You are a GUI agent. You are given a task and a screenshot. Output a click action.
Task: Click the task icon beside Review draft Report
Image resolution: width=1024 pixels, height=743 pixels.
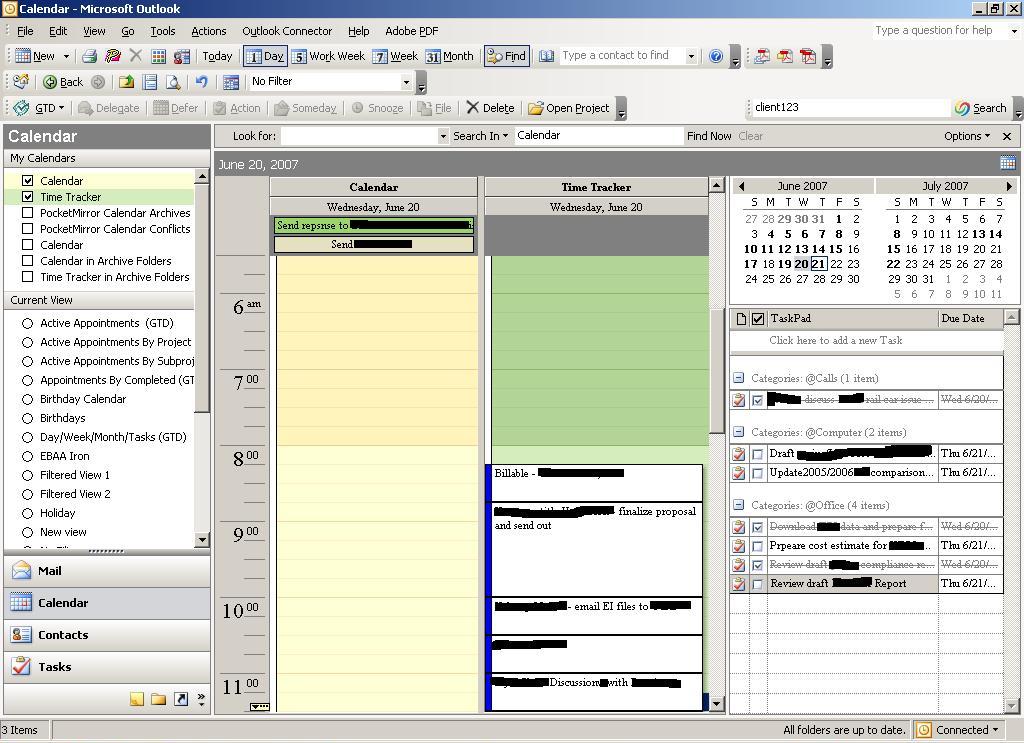[x=739, y=584]
